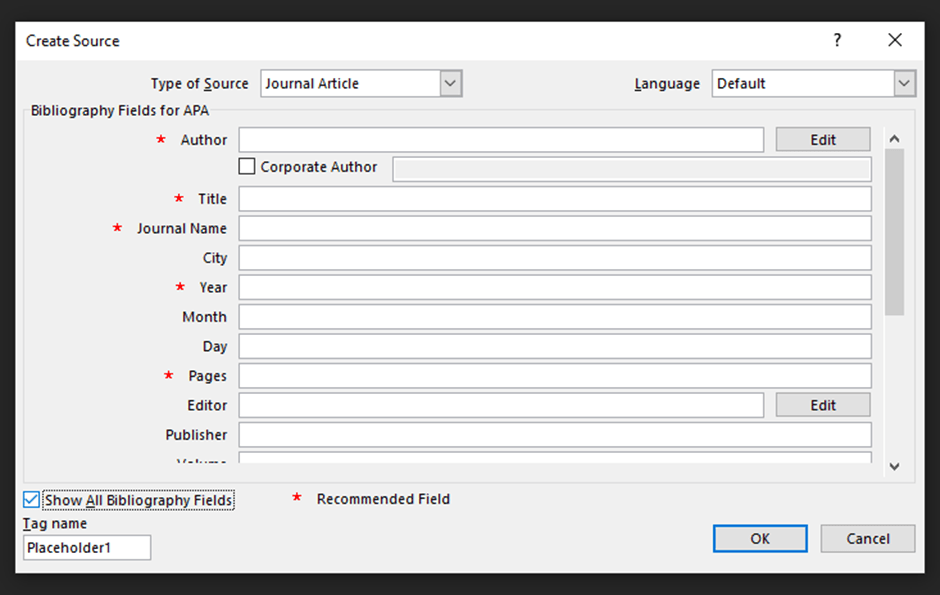Focus the Author text field
940x595 pixels.
[500, 140]
